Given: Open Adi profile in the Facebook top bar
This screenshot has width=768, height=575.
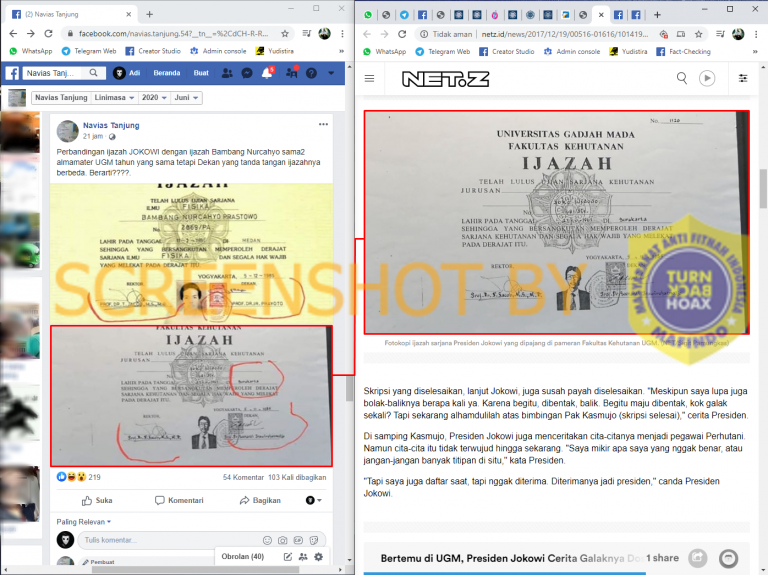Looking at the screenshot, I should tap(127, 73).
